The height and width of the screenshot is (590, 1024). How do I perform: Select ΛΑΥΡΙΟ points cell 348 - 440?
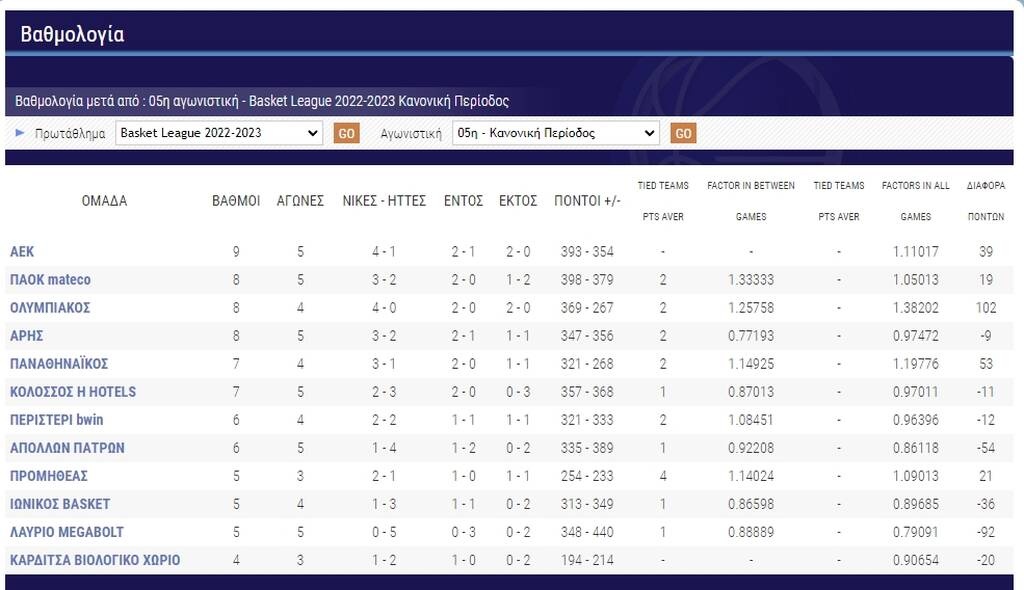point(587,533)
